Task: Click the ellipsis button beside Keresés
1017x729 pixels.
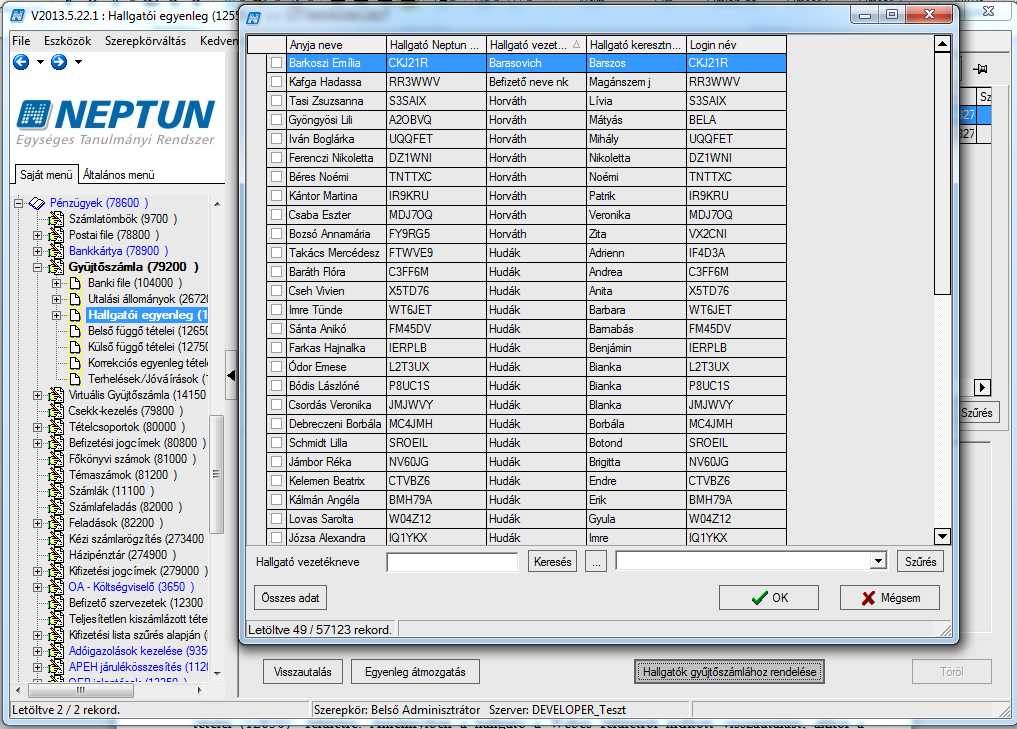Action: click(596, 562)
